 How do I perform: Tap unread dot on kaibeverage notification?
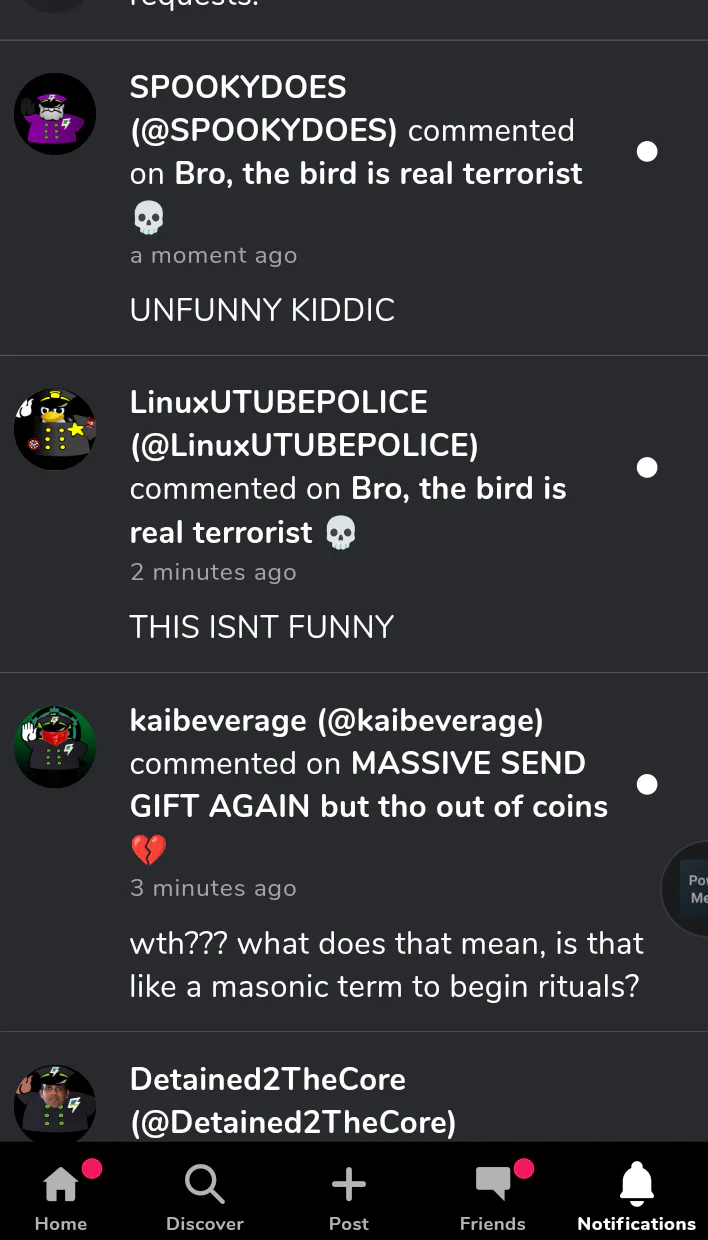click(x=647, y=784)
